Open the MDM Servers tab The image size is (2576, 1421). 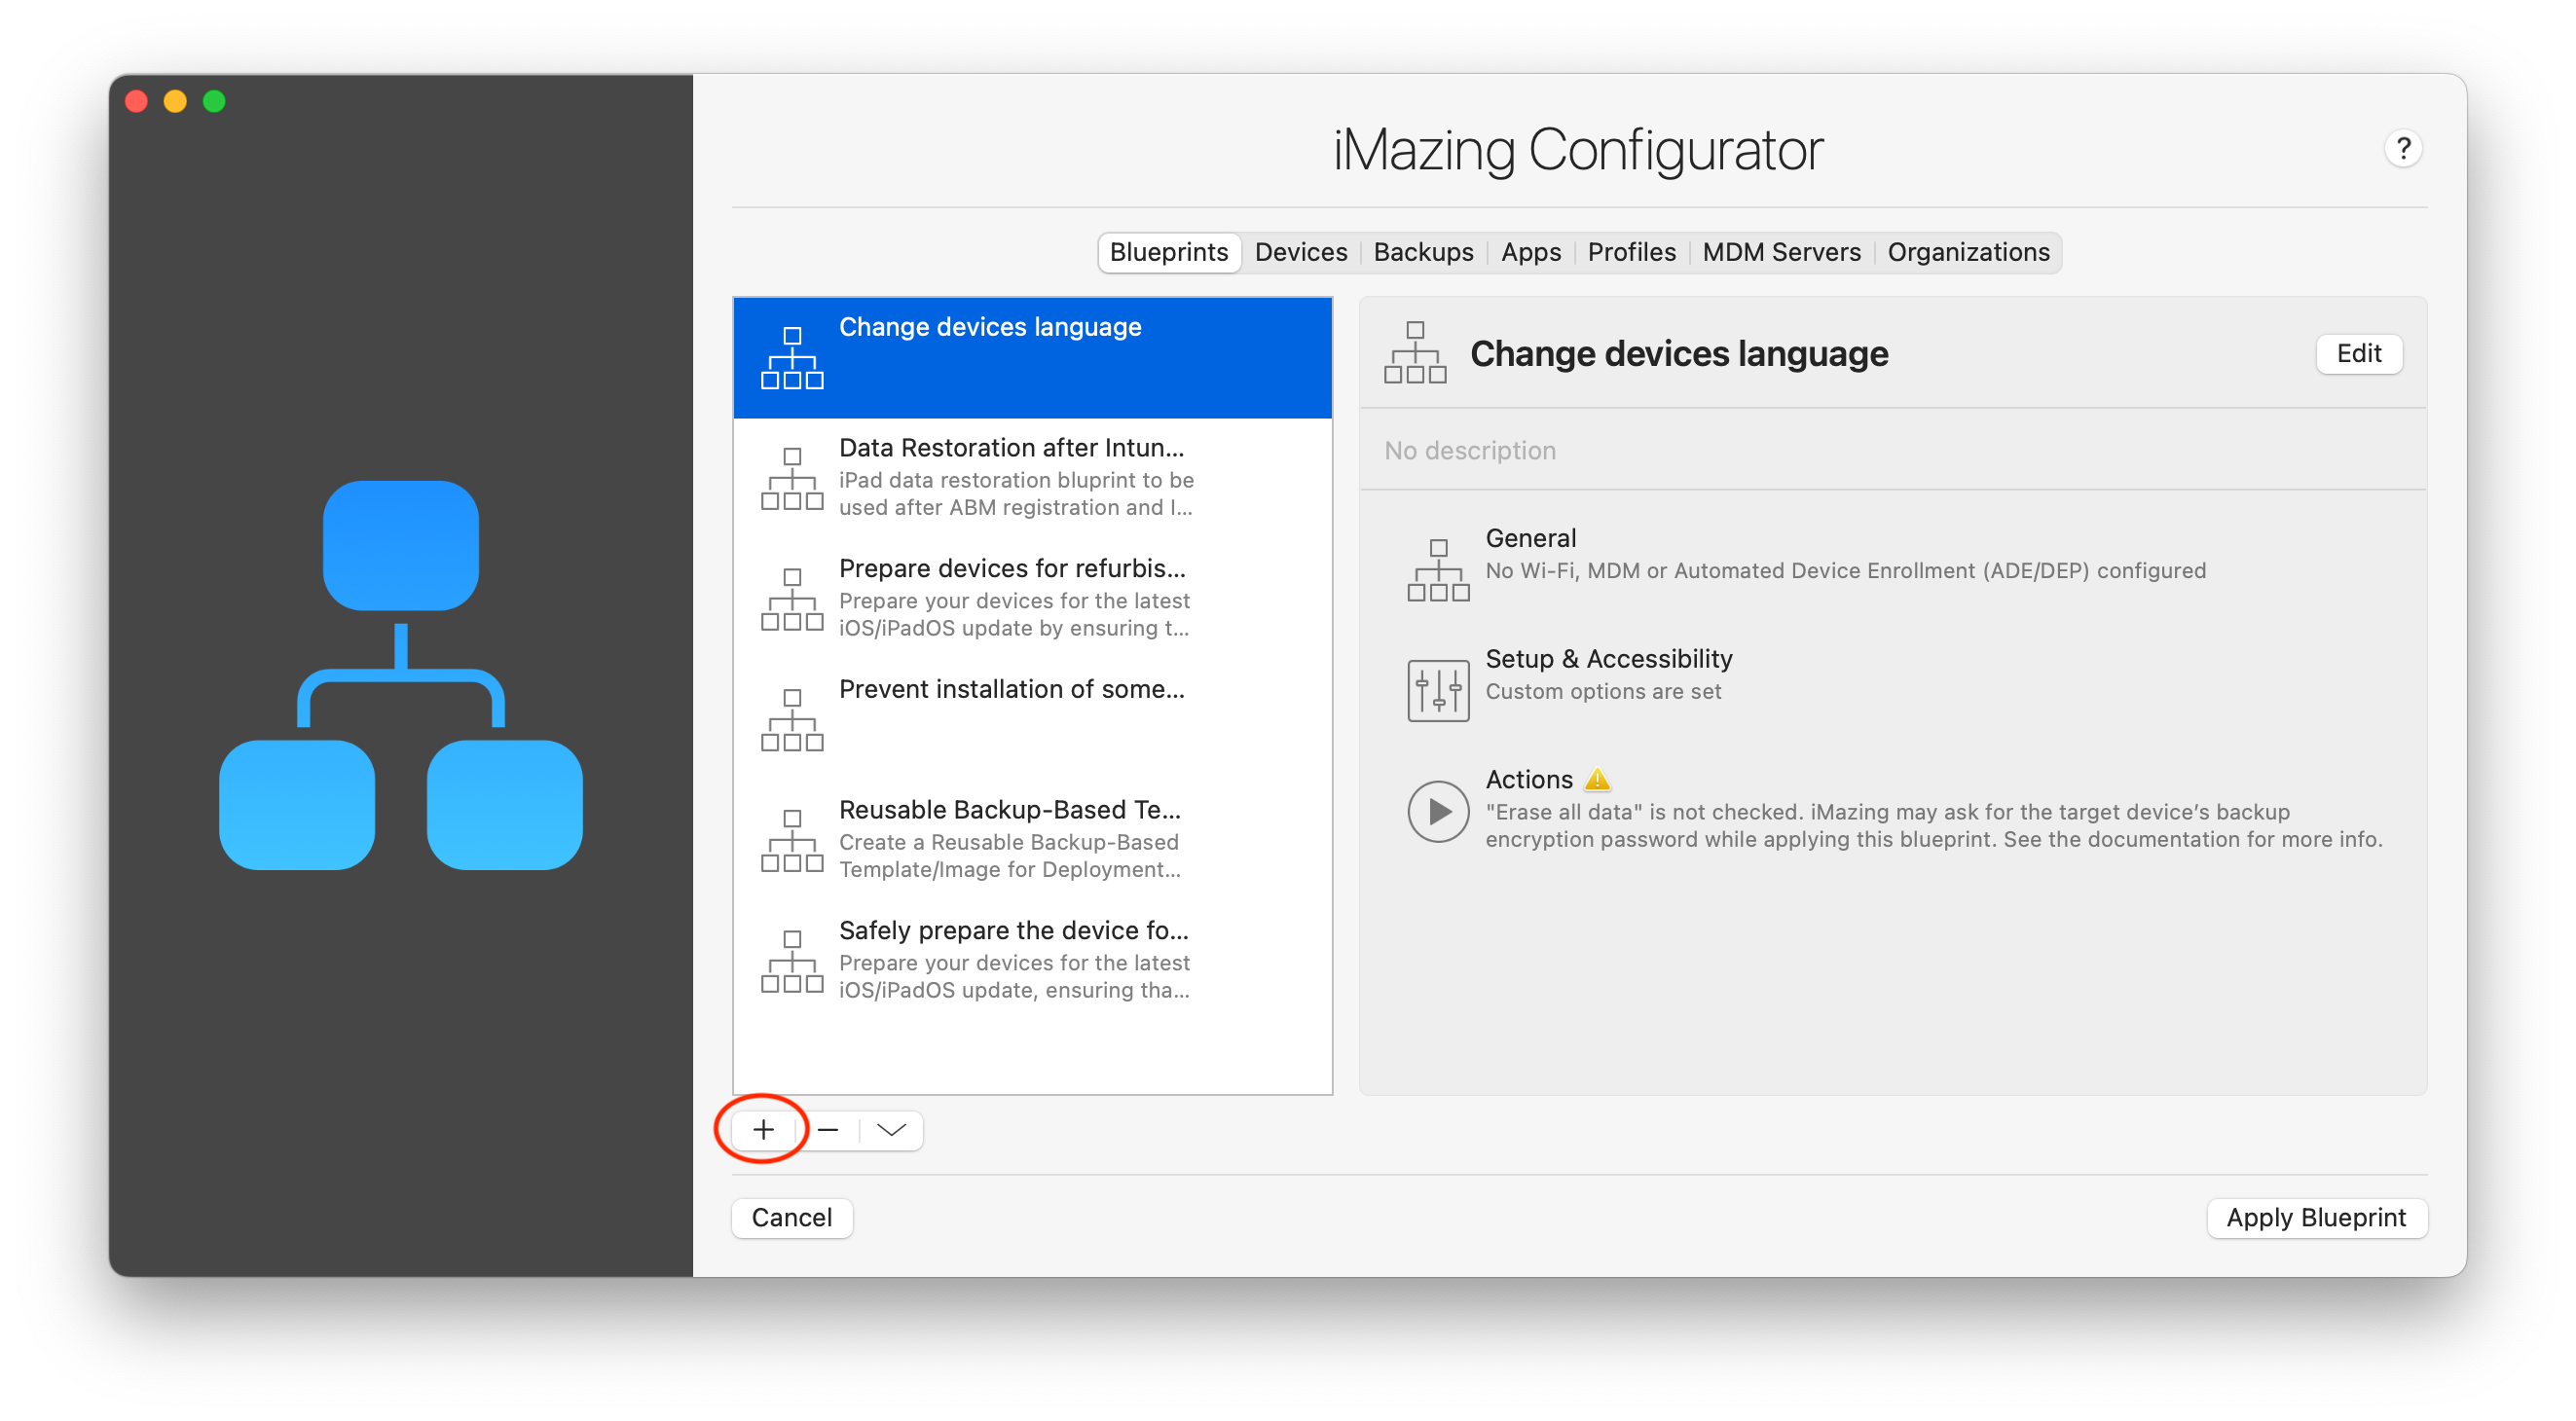click(1781, 252)
